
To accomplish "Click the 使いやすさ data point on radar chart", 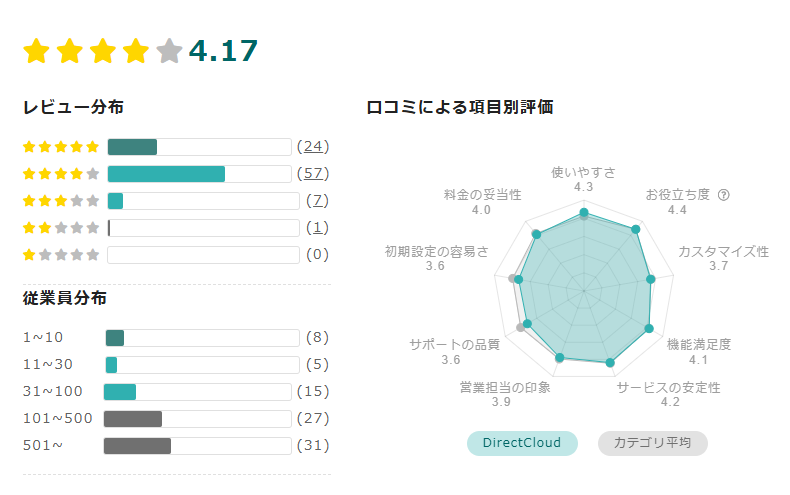I will coord(584,212).
